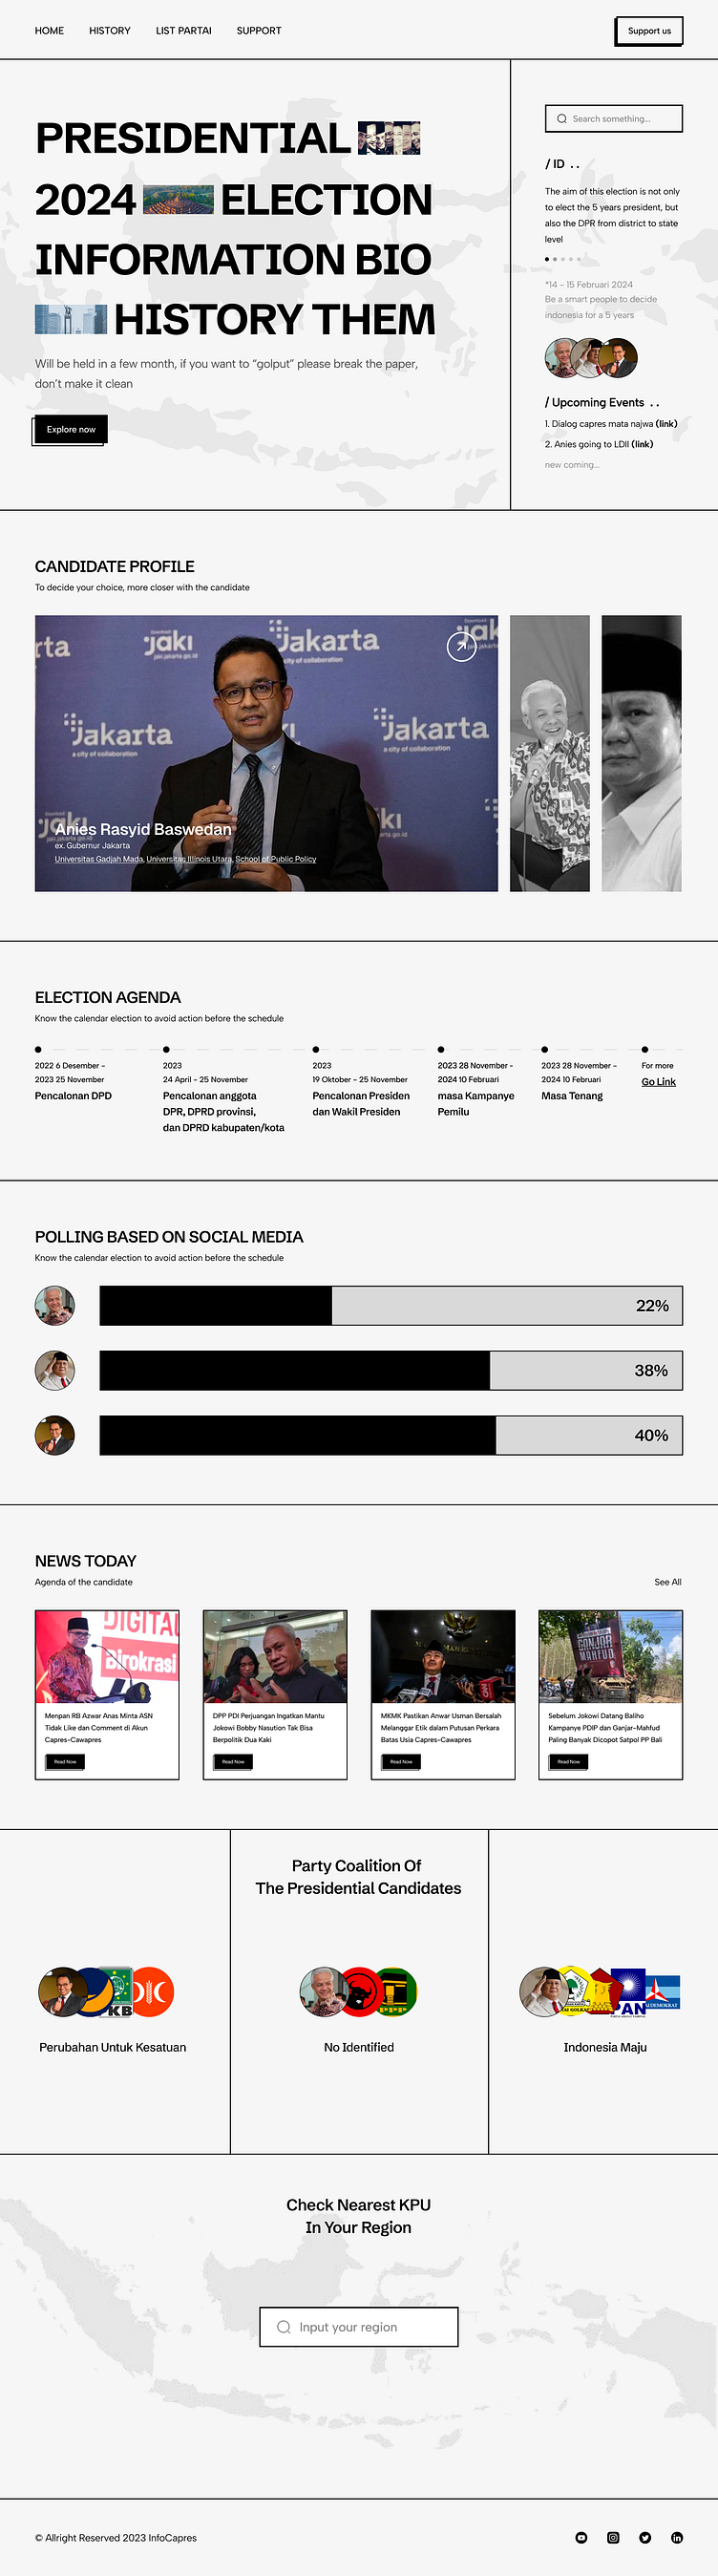Click the magnifier icon in the top search box
This screenshot has height=2576, width=718.
562,119
